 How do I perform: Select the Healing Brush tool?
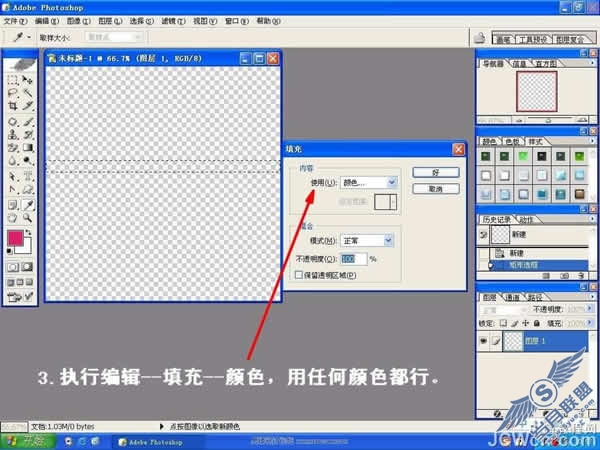(13, 122)
